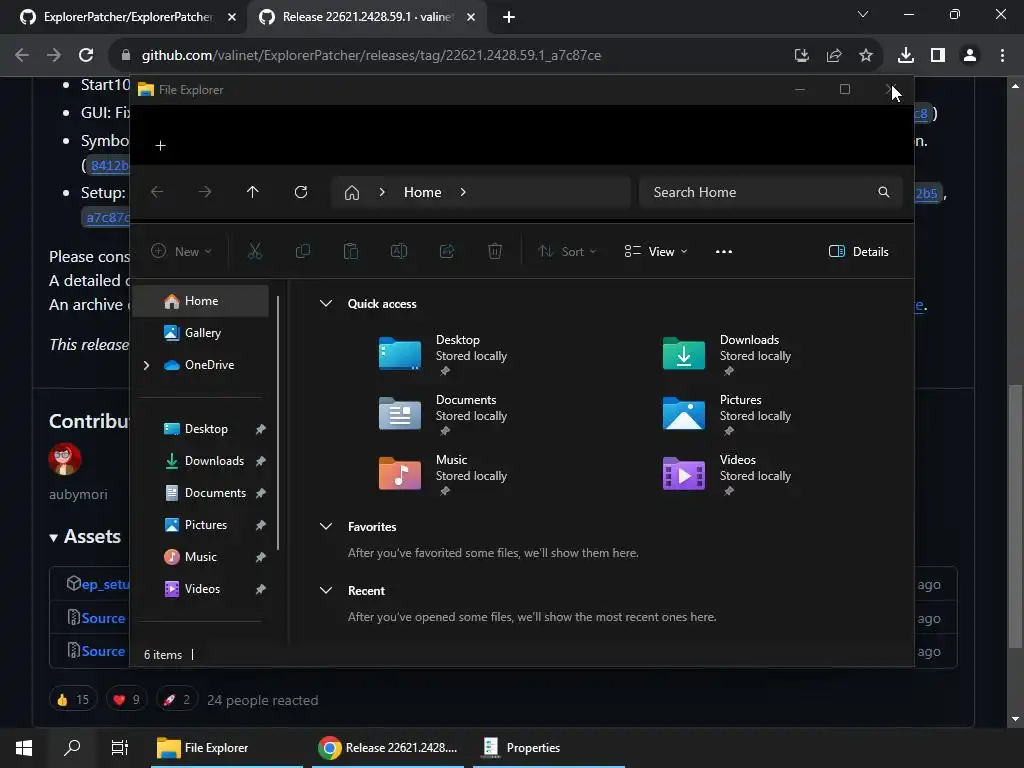Toggle the Details pane
1024x768 pixels.
point(858,251)
